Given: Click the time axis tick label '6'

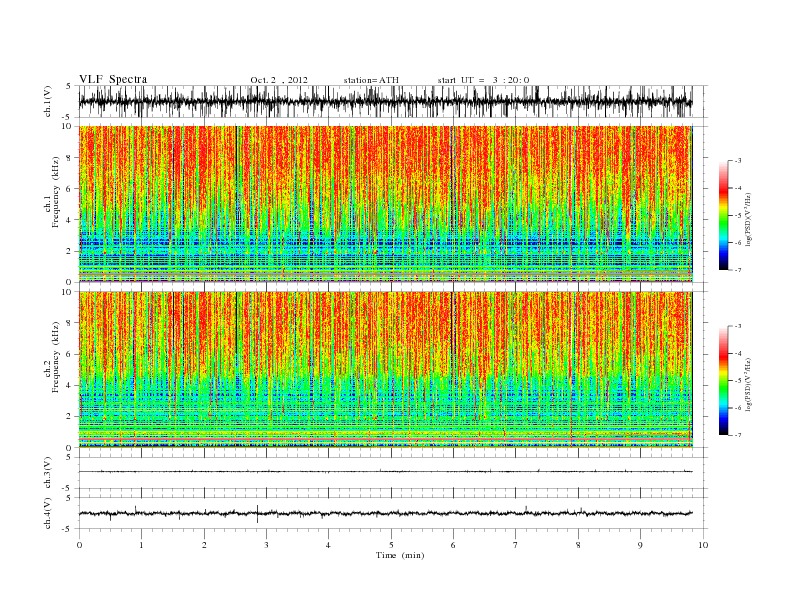Looking at the screenshot, I should pyautogui.click(x=453, y=545).
